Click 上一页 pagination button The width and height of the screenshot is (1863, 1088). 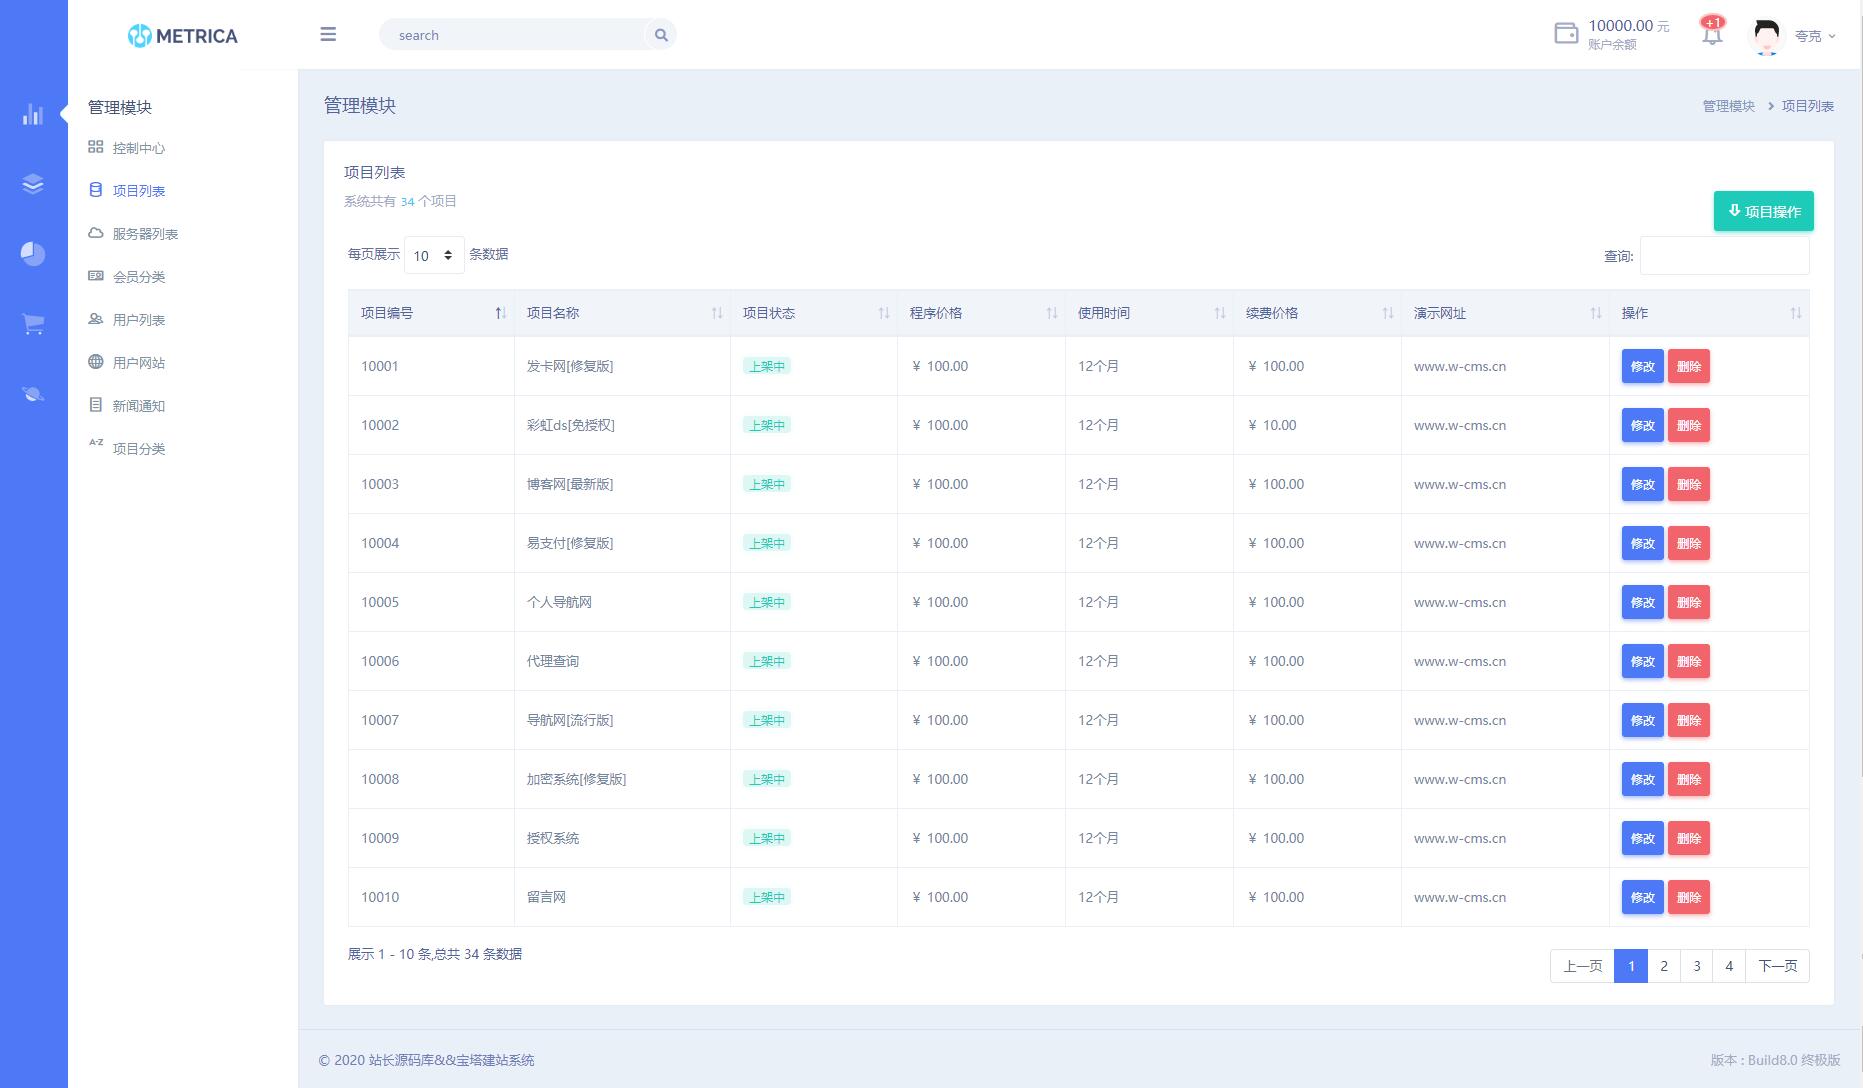[1582, 966]
